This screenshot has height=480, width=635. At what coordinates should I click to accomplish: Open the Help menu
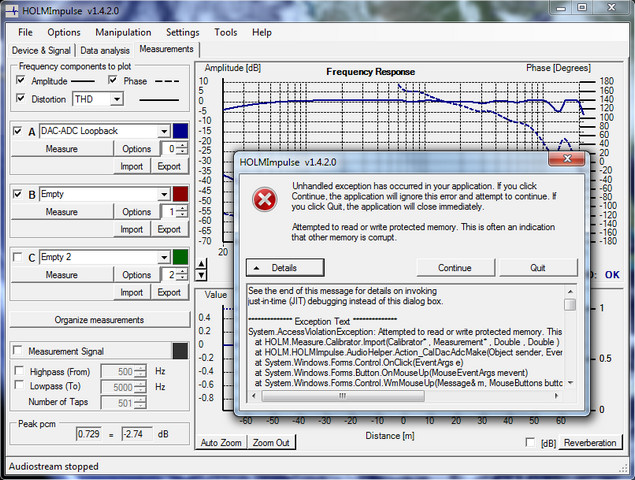point(262,32)
